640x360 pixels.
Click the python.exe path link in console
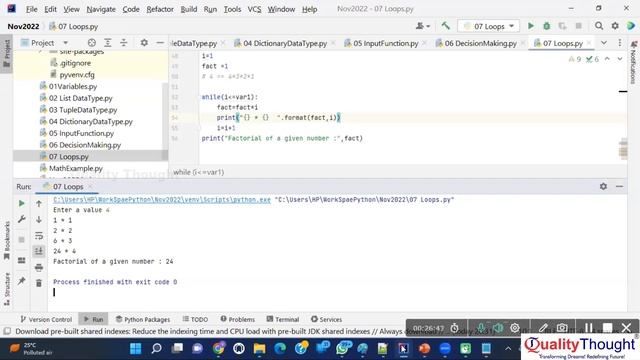pyautogui.click(x=162, y=200)
